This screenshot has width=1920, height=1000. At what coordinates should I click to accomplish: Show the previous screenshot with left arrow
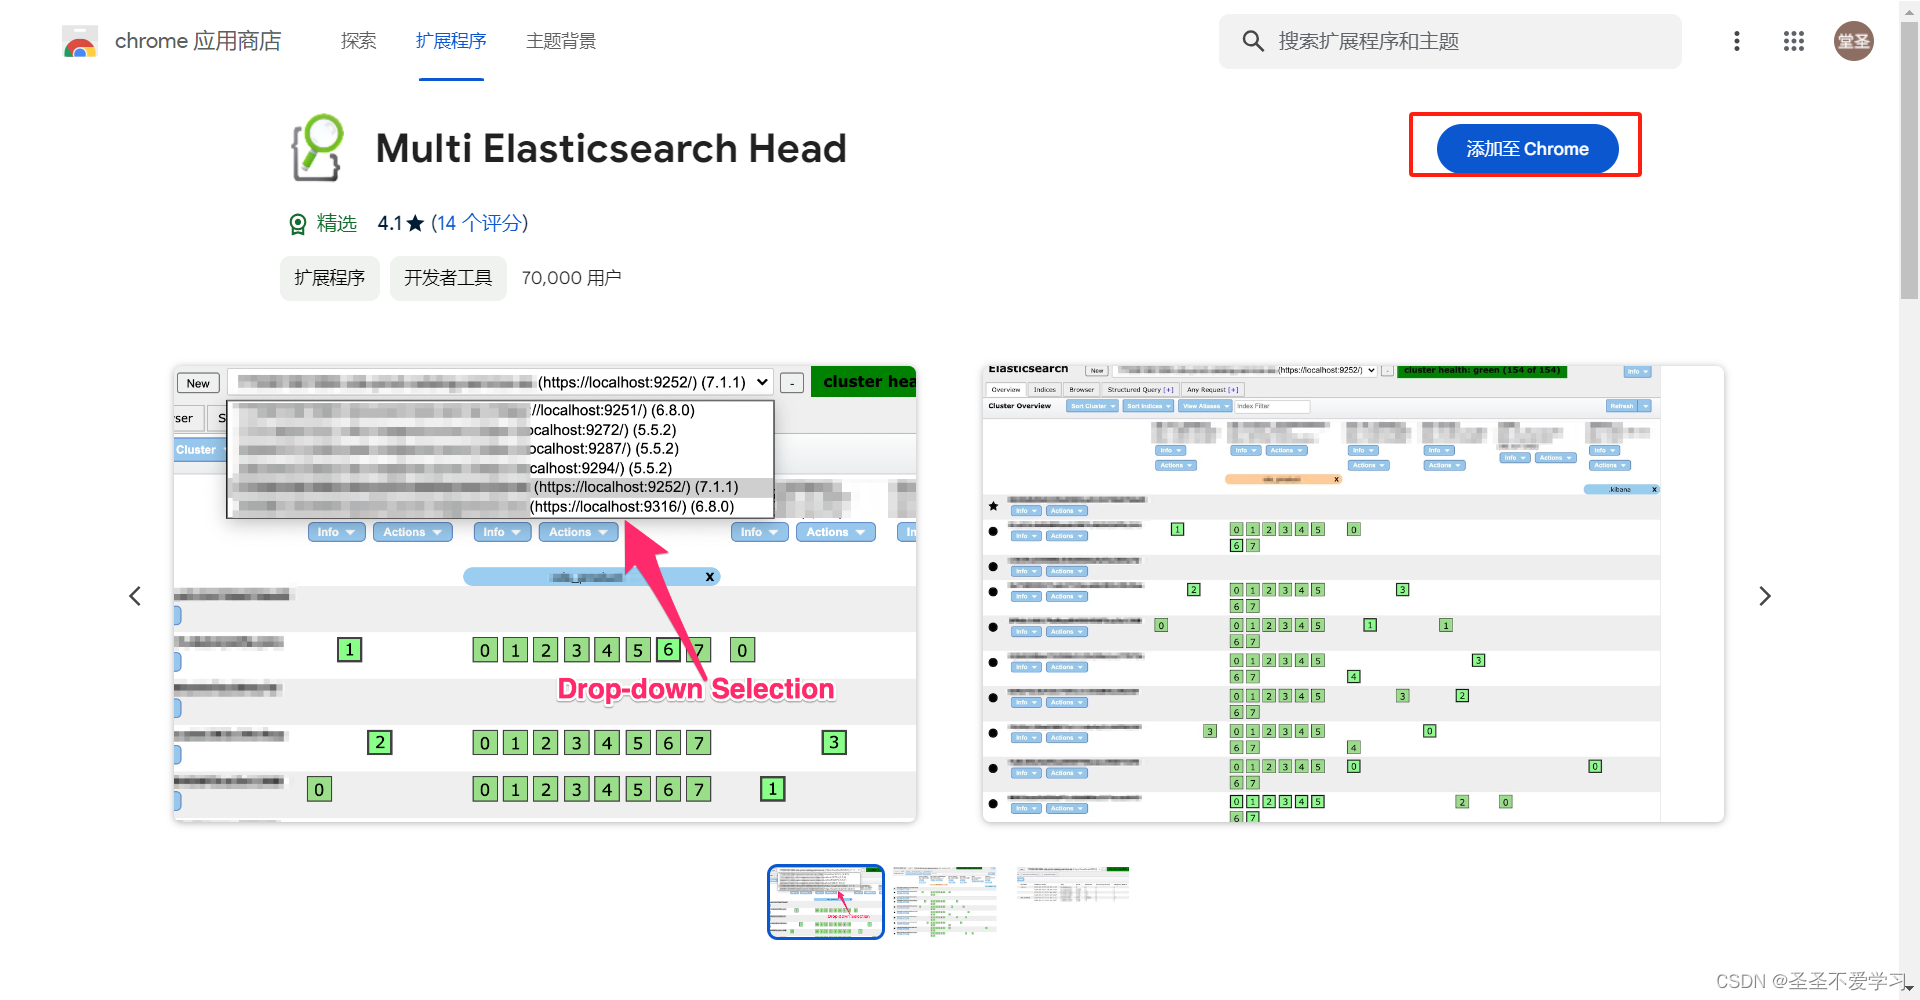coord(135,596)
